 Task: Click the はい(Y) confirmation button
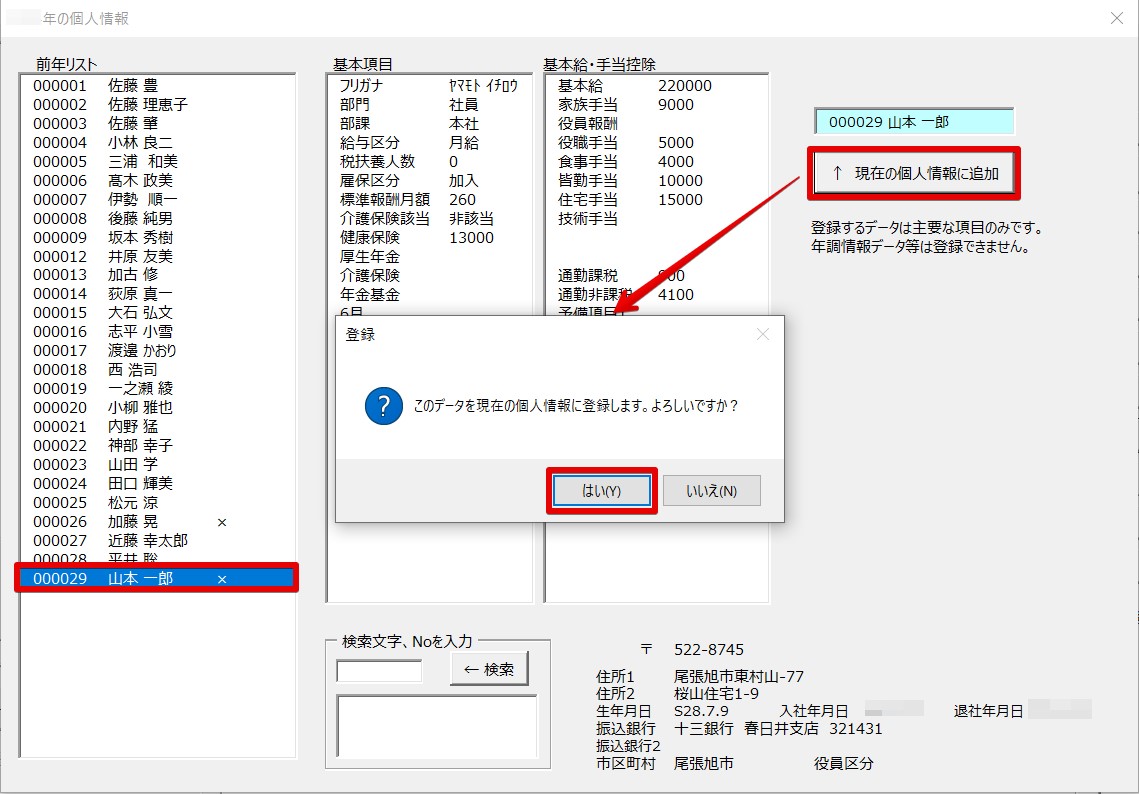(x=601, y=491)
